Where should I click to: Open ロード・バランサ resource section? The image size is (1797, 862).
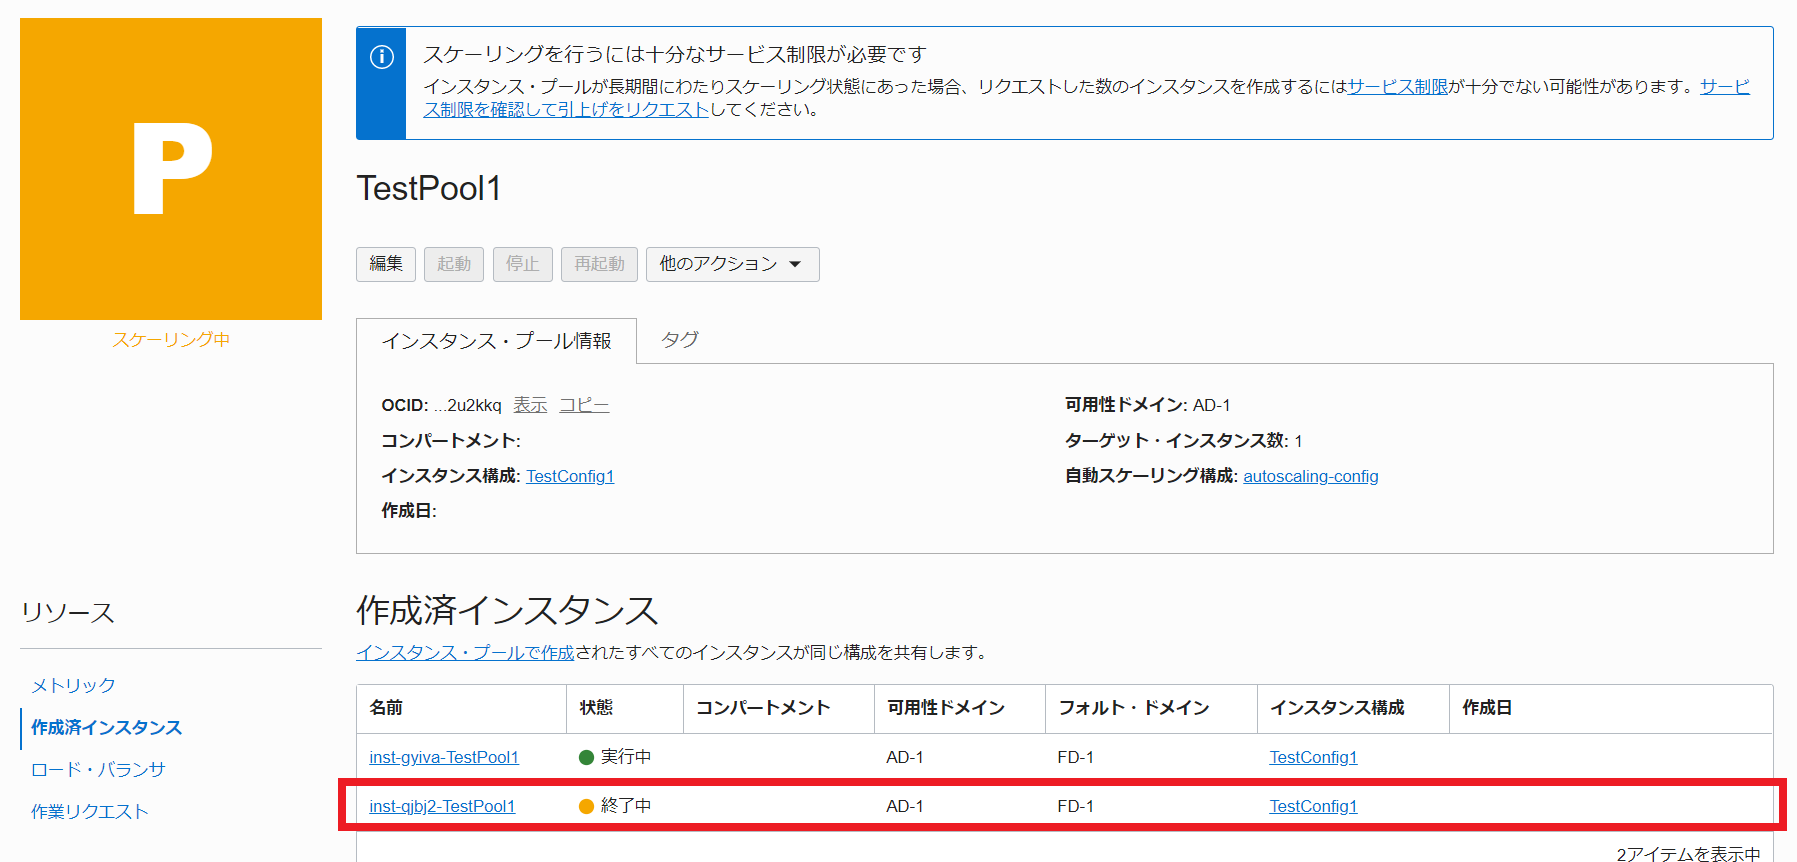(x=98, y=769)
